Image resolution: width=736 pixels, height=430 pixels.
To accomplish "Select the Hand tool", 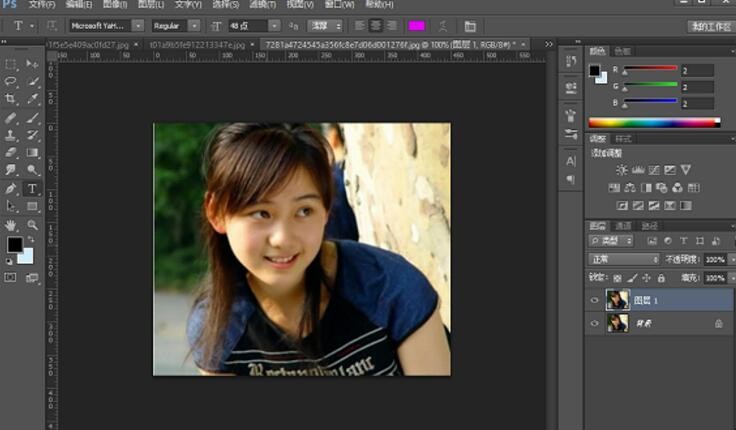I will pos(10,225).
